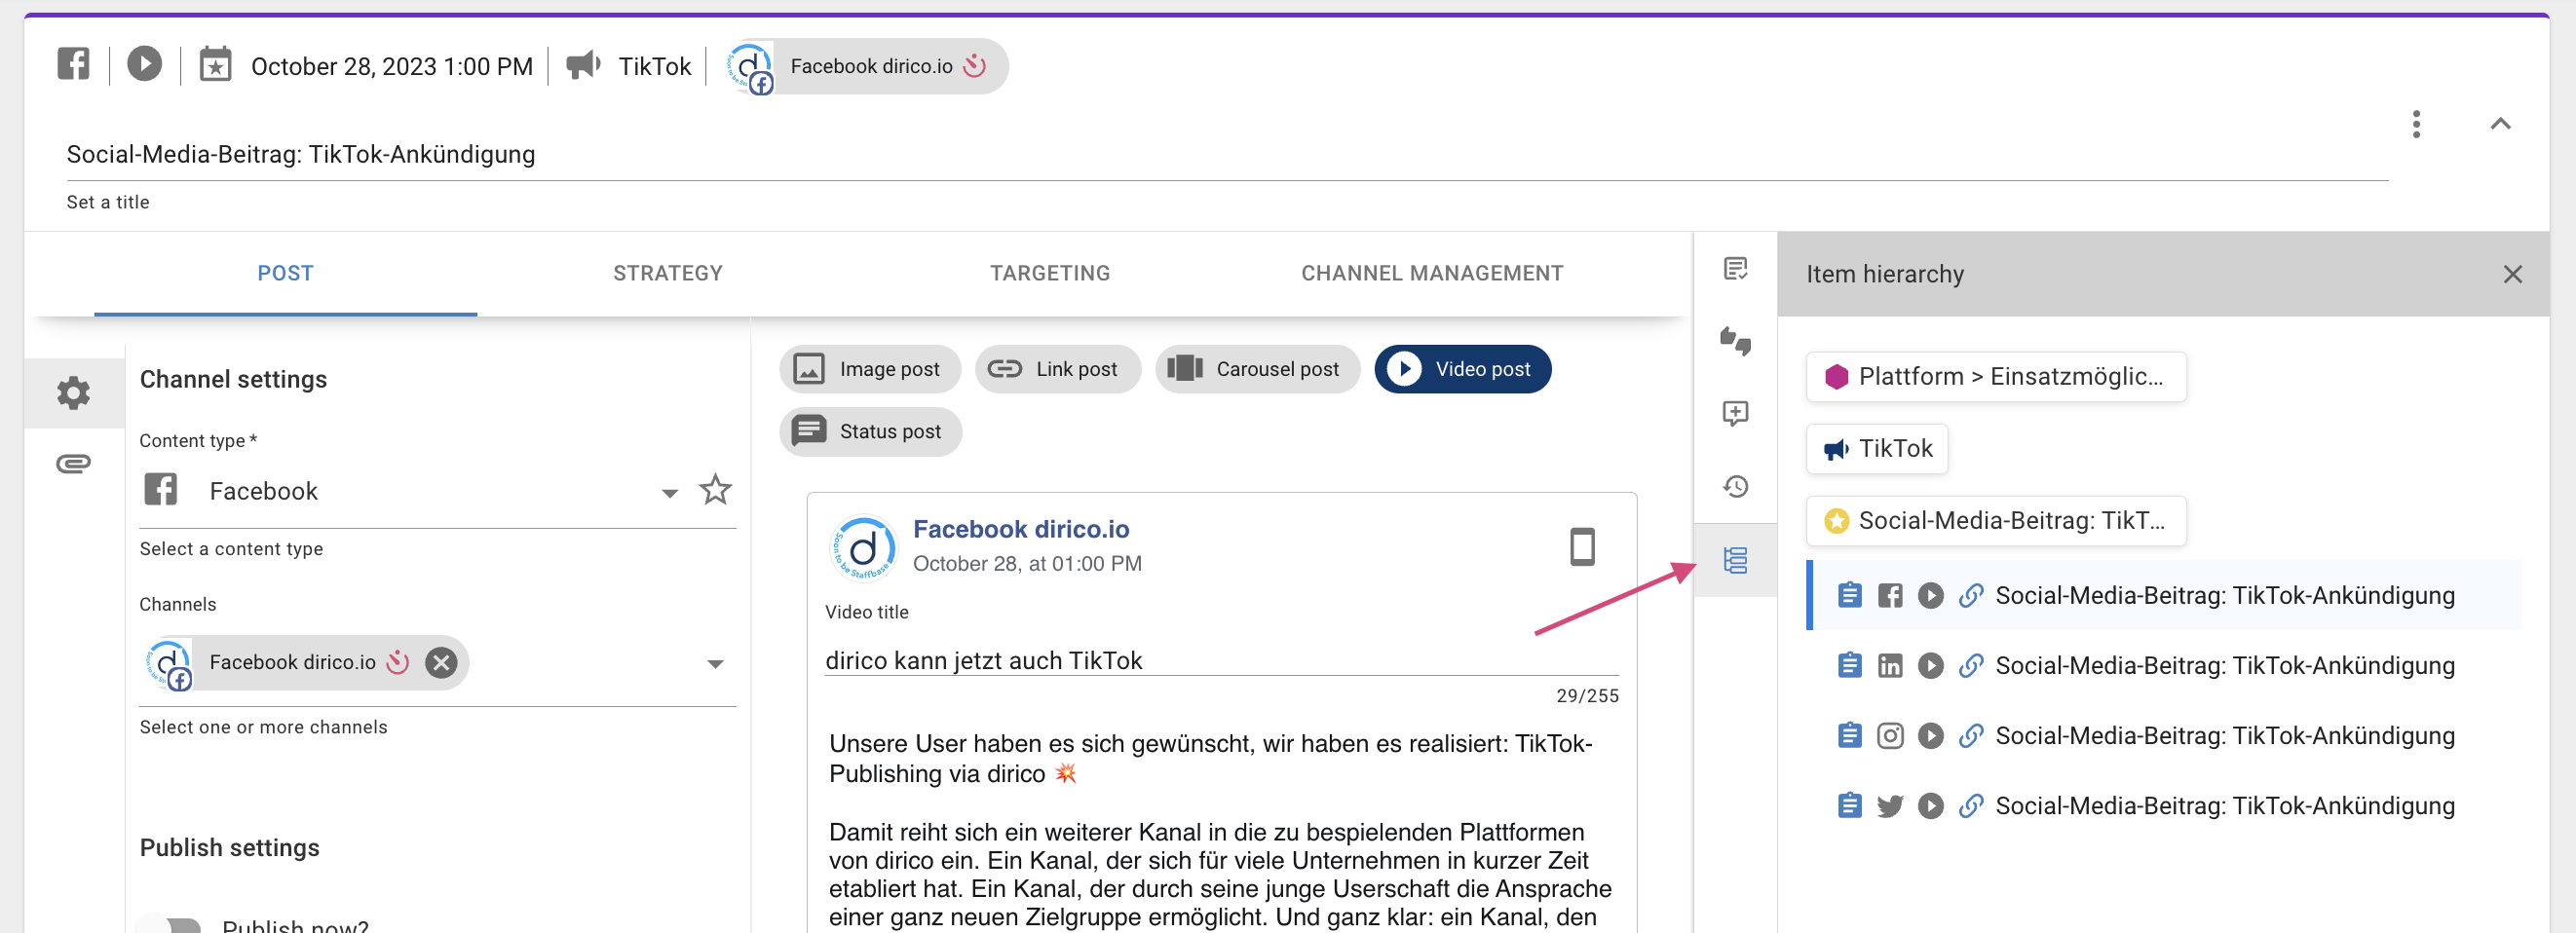Screen dimensions: 2576x933
Task: Switch preview to mobile with phone icon
Action: [x=1583, y=546]
